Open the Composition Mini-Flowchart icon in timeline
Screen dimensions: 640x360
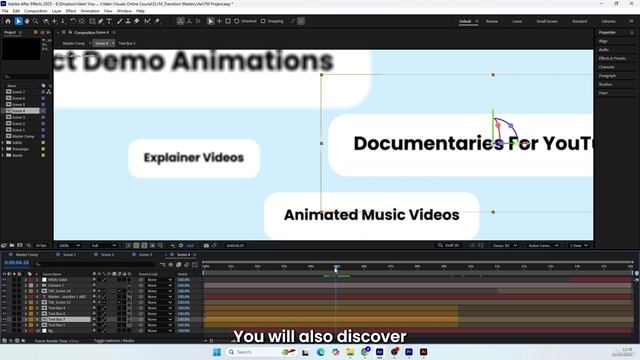163,264
